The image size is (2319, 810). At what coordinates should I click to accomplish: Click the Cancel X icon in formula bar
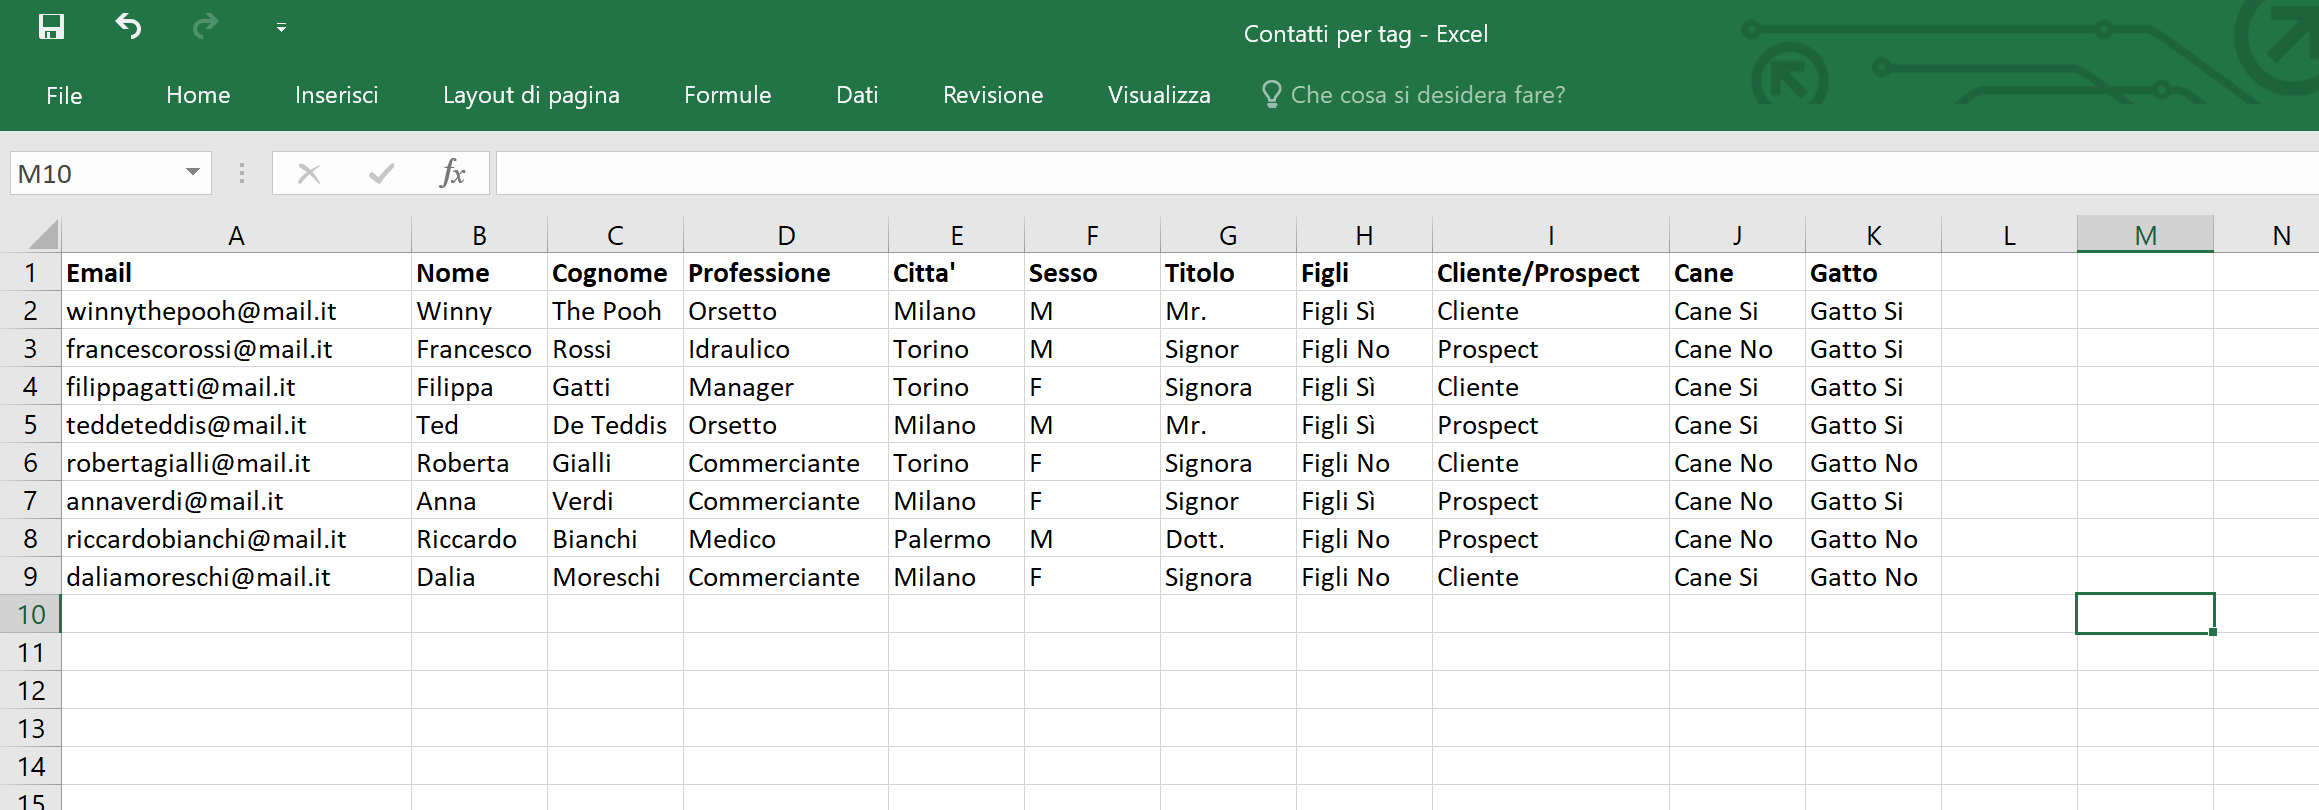pyautogui.click(x=309, y=174)
